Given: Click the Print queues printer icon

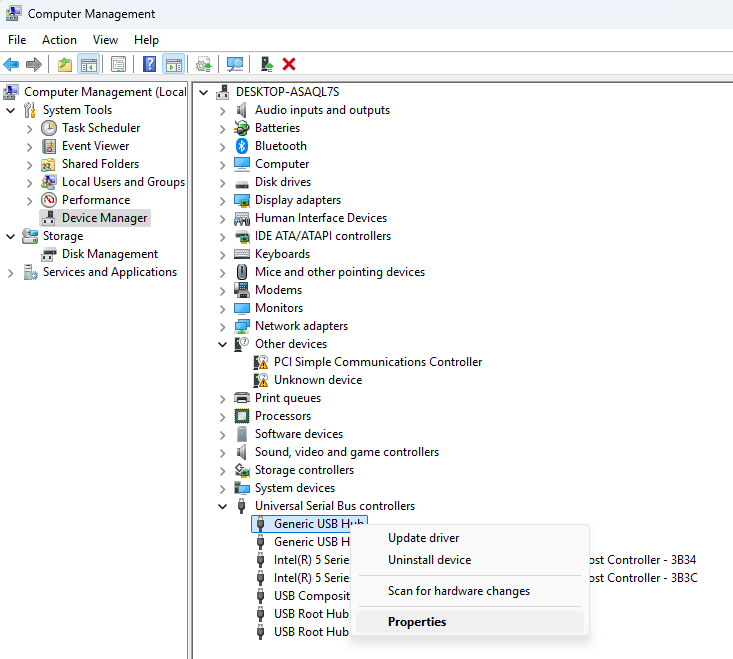Looking at the screenshot, I should 242,398.
